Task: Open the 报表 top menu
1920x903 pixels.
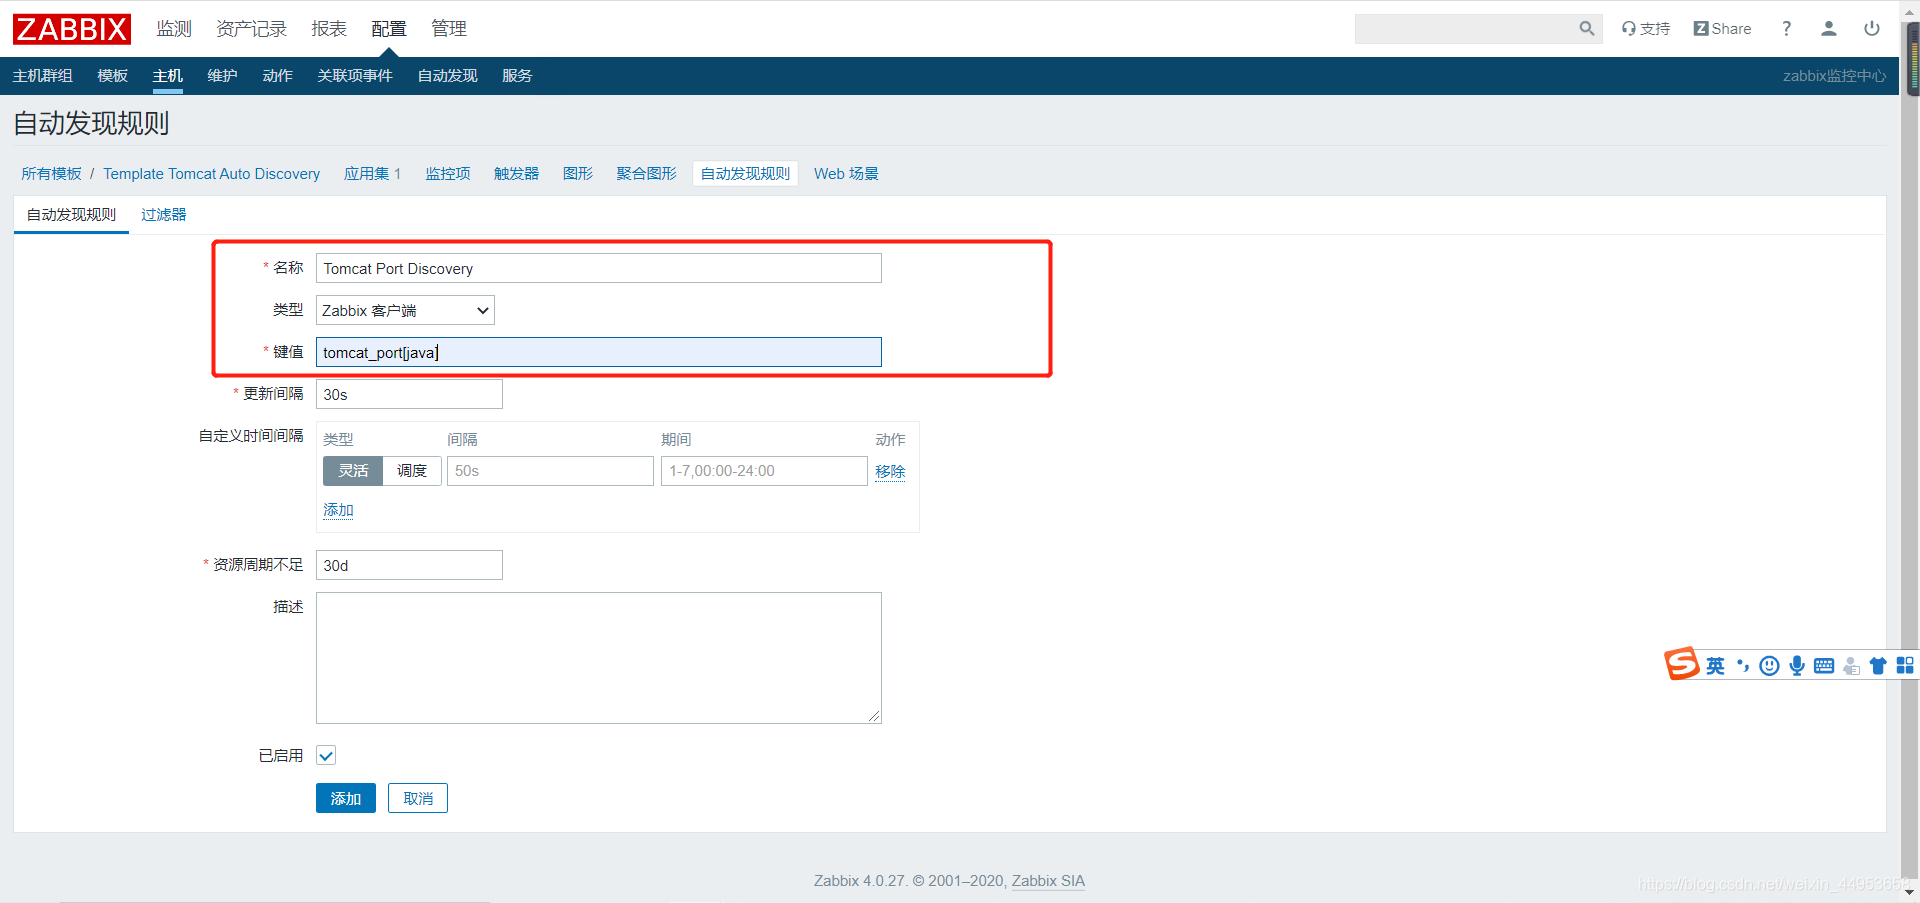Action: click(329, 29)
